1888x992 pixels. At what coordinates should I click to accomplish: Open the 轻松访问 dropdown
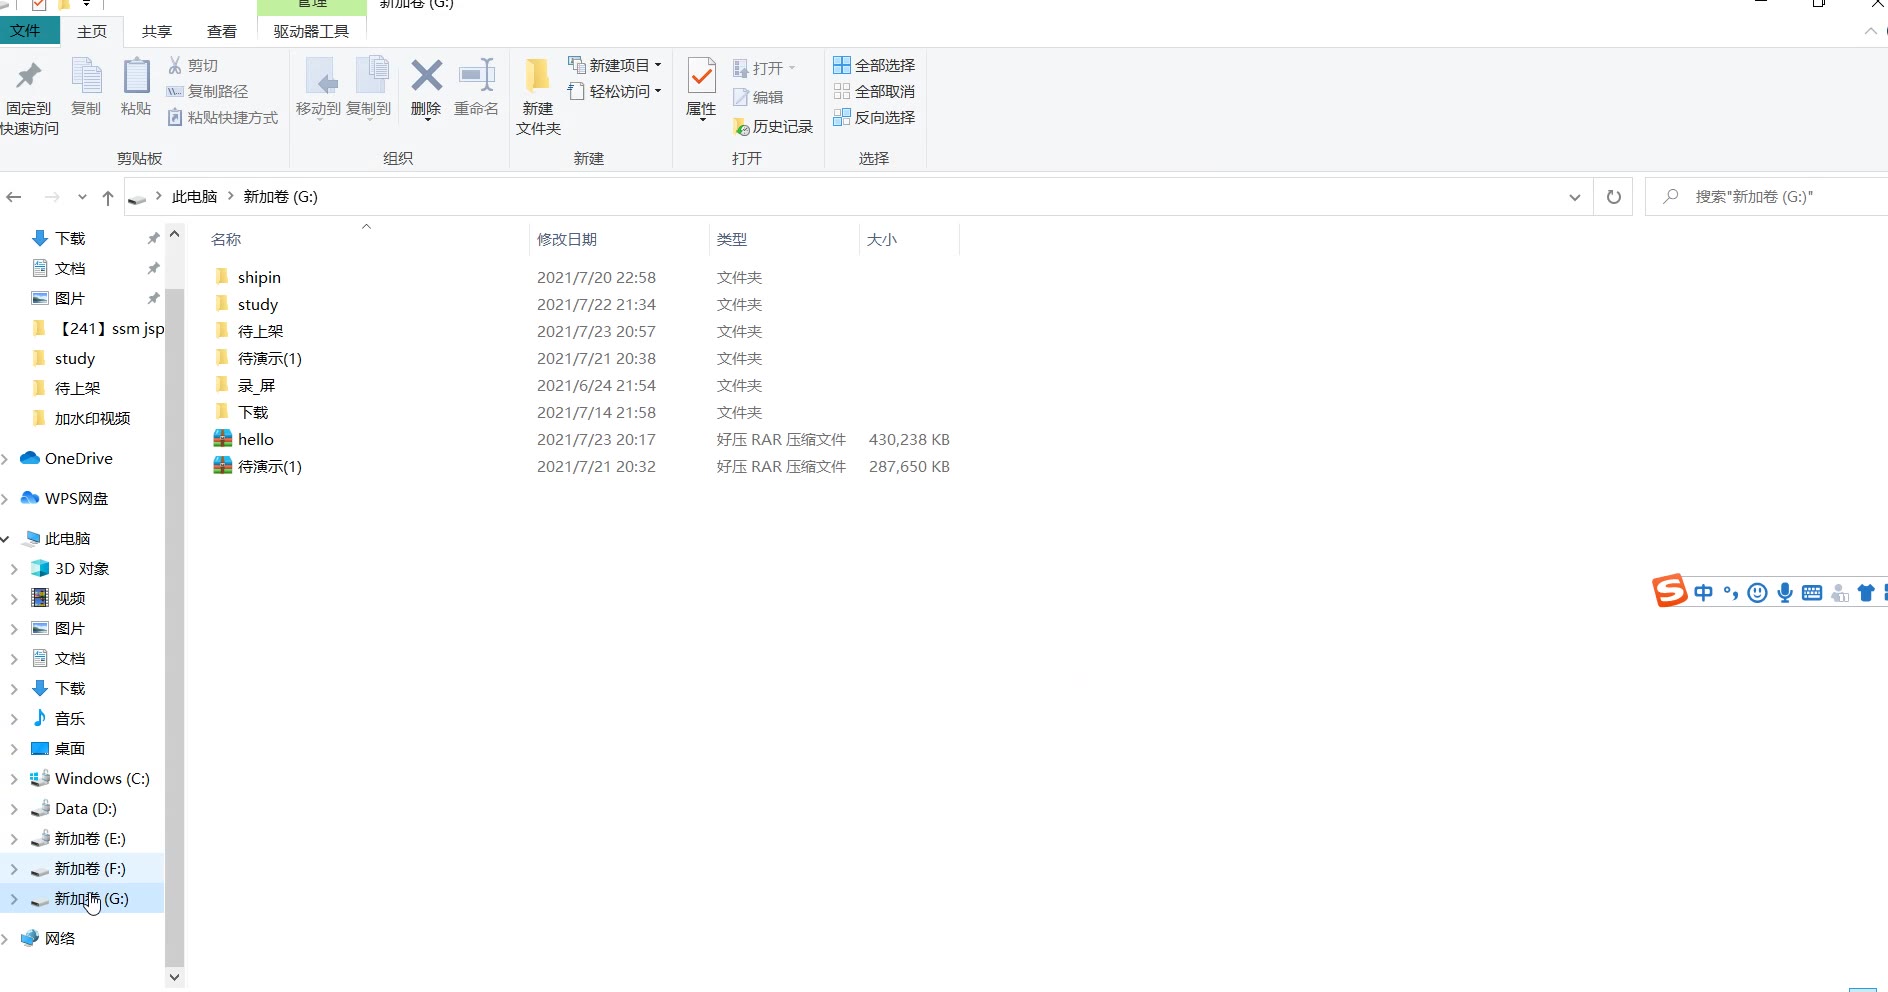[x=615, y=91]
